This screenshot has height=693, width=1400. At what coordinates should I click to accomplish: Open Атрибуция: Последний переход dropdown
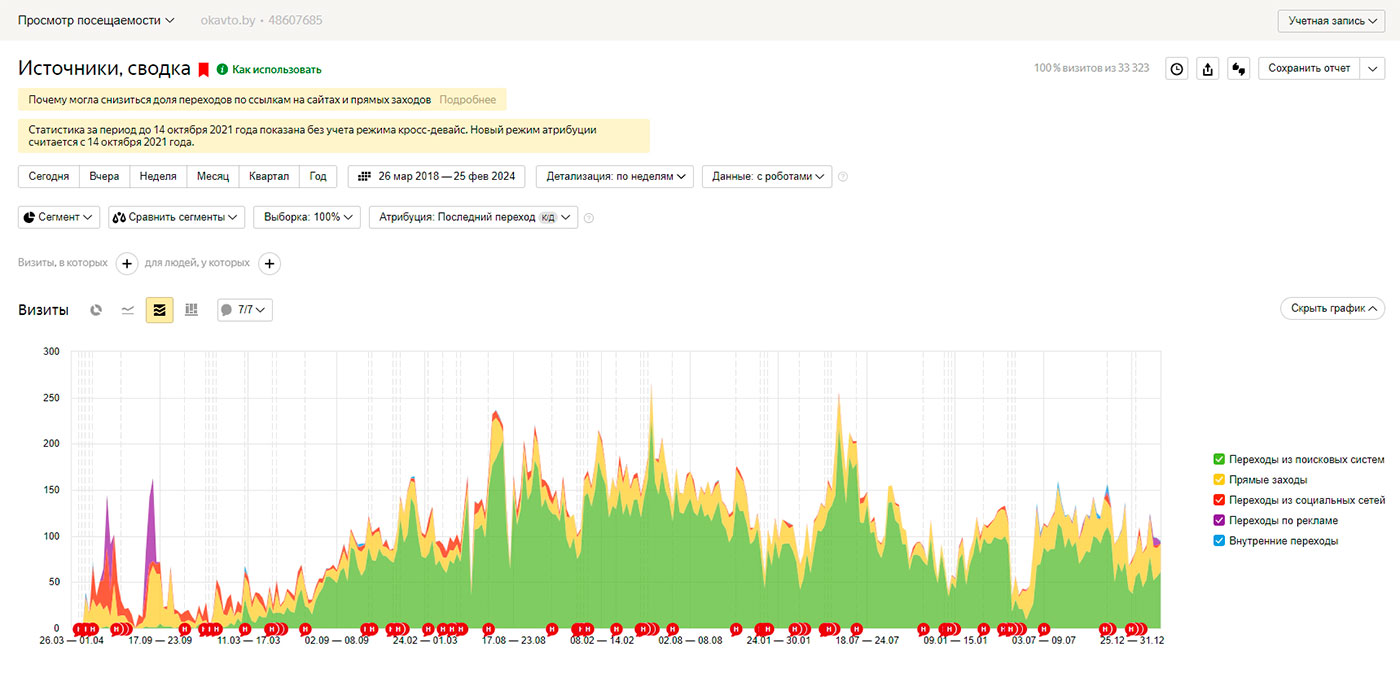(473, 217)
